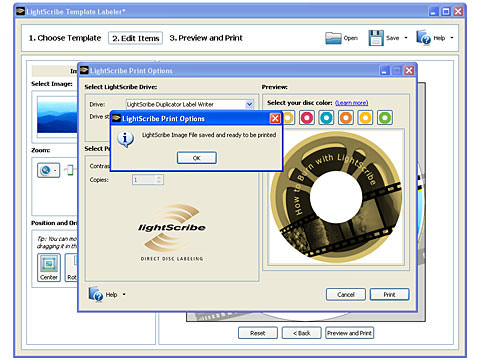Click the Reset button
The image size is (480, 360).
pyautogui.click(x=258, y=333)
